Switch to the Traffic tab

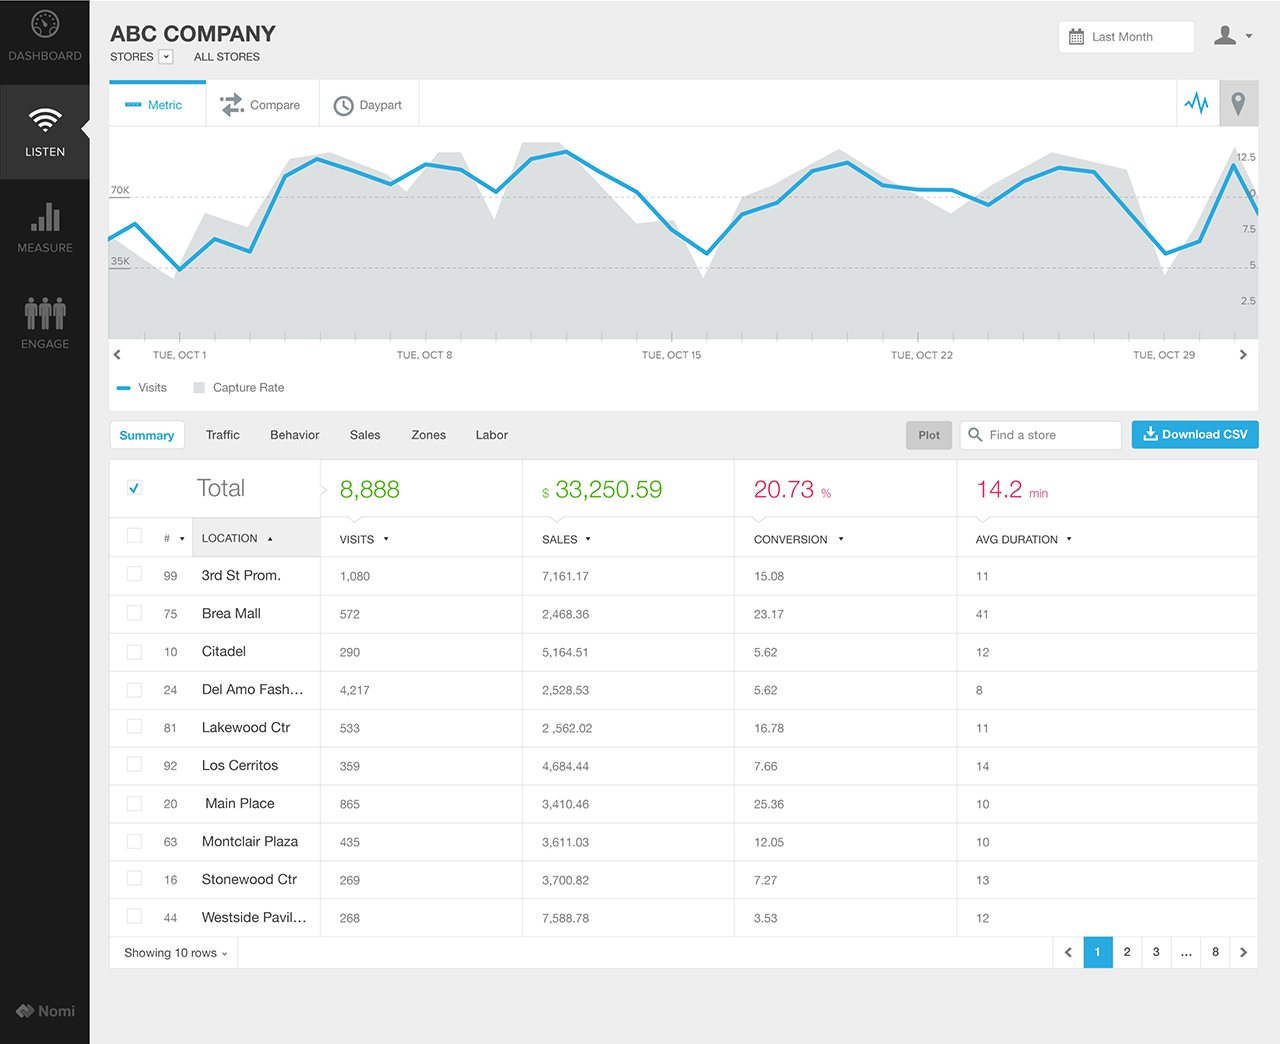pos(223,435)
